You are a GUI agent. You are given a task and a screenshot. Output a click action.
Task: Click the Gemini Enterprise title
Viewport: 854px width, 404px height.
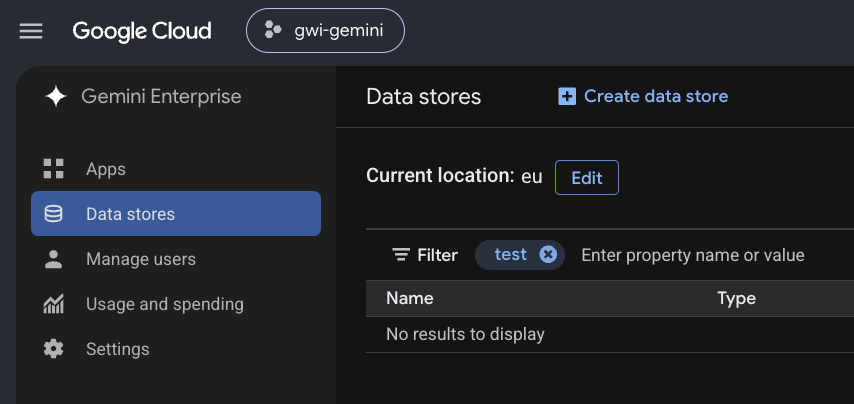pos(161,97)
